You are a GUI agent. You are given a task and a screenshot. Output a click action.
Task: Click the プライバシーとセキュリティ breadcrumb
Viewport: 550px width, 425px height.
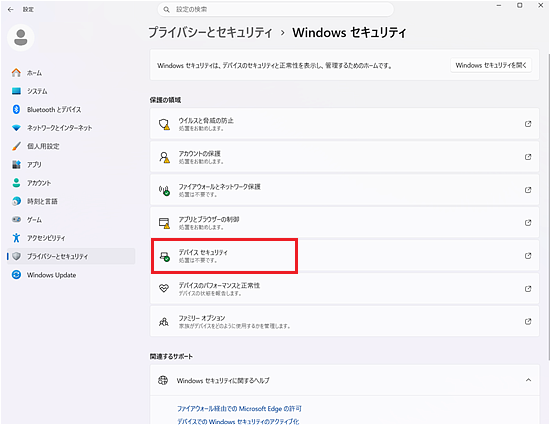[210, 33]
